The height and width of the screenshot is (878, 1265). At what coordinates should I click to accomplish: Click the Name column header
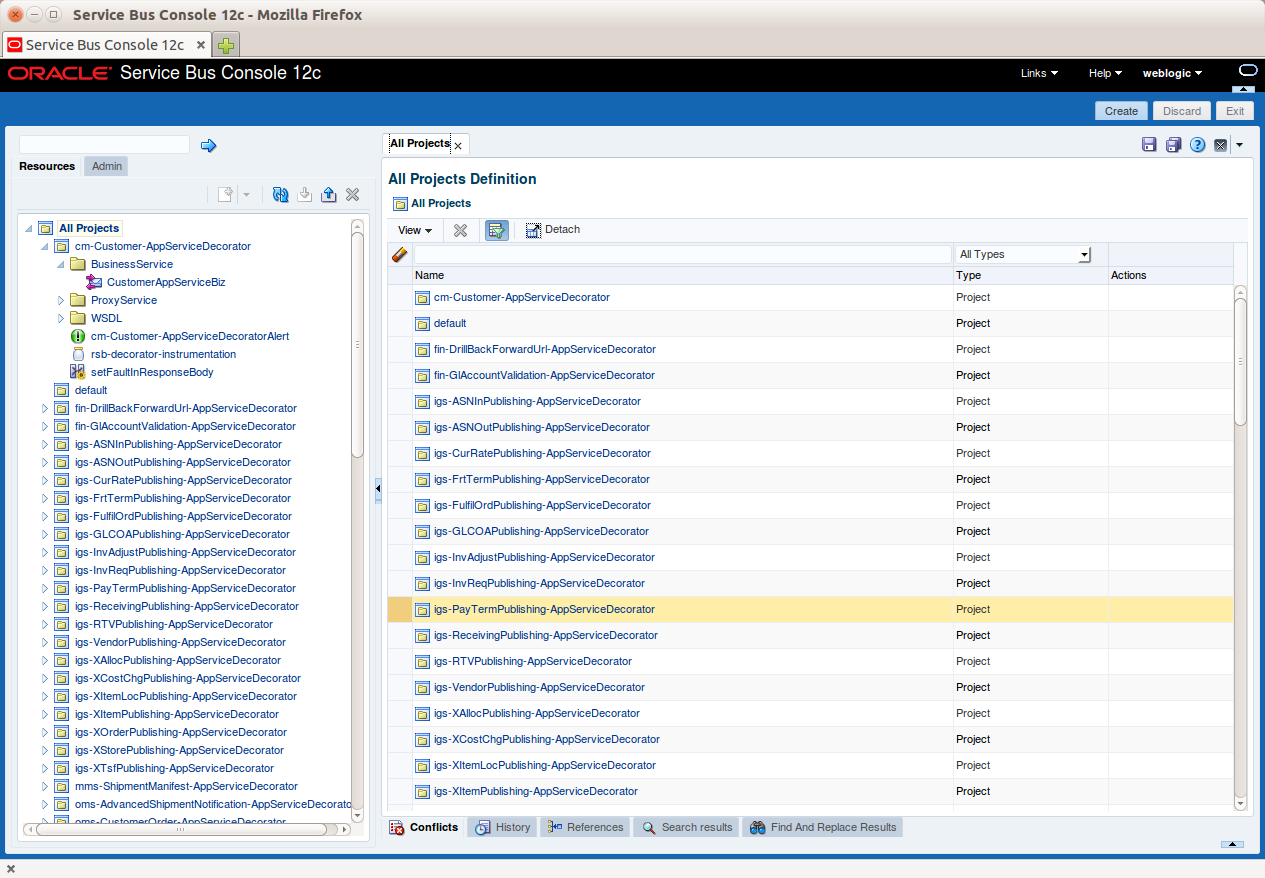(682, 275)
